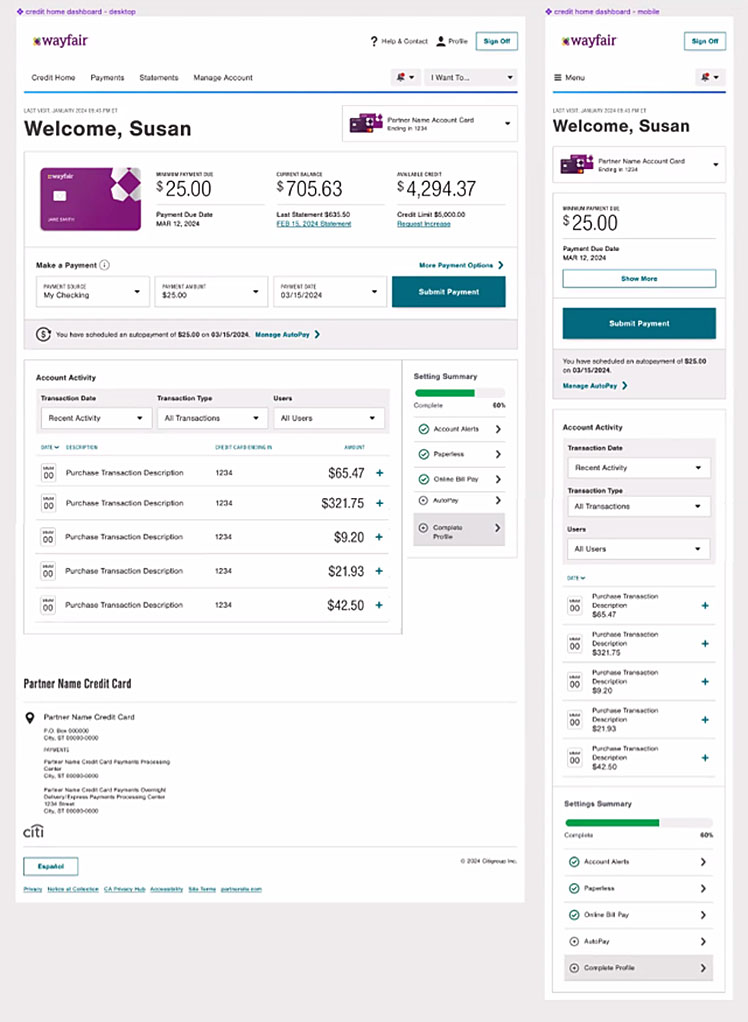Click the location pin icon in address section
The width and height of the screenshot is (748, 1022).
(x=32, y=717)
